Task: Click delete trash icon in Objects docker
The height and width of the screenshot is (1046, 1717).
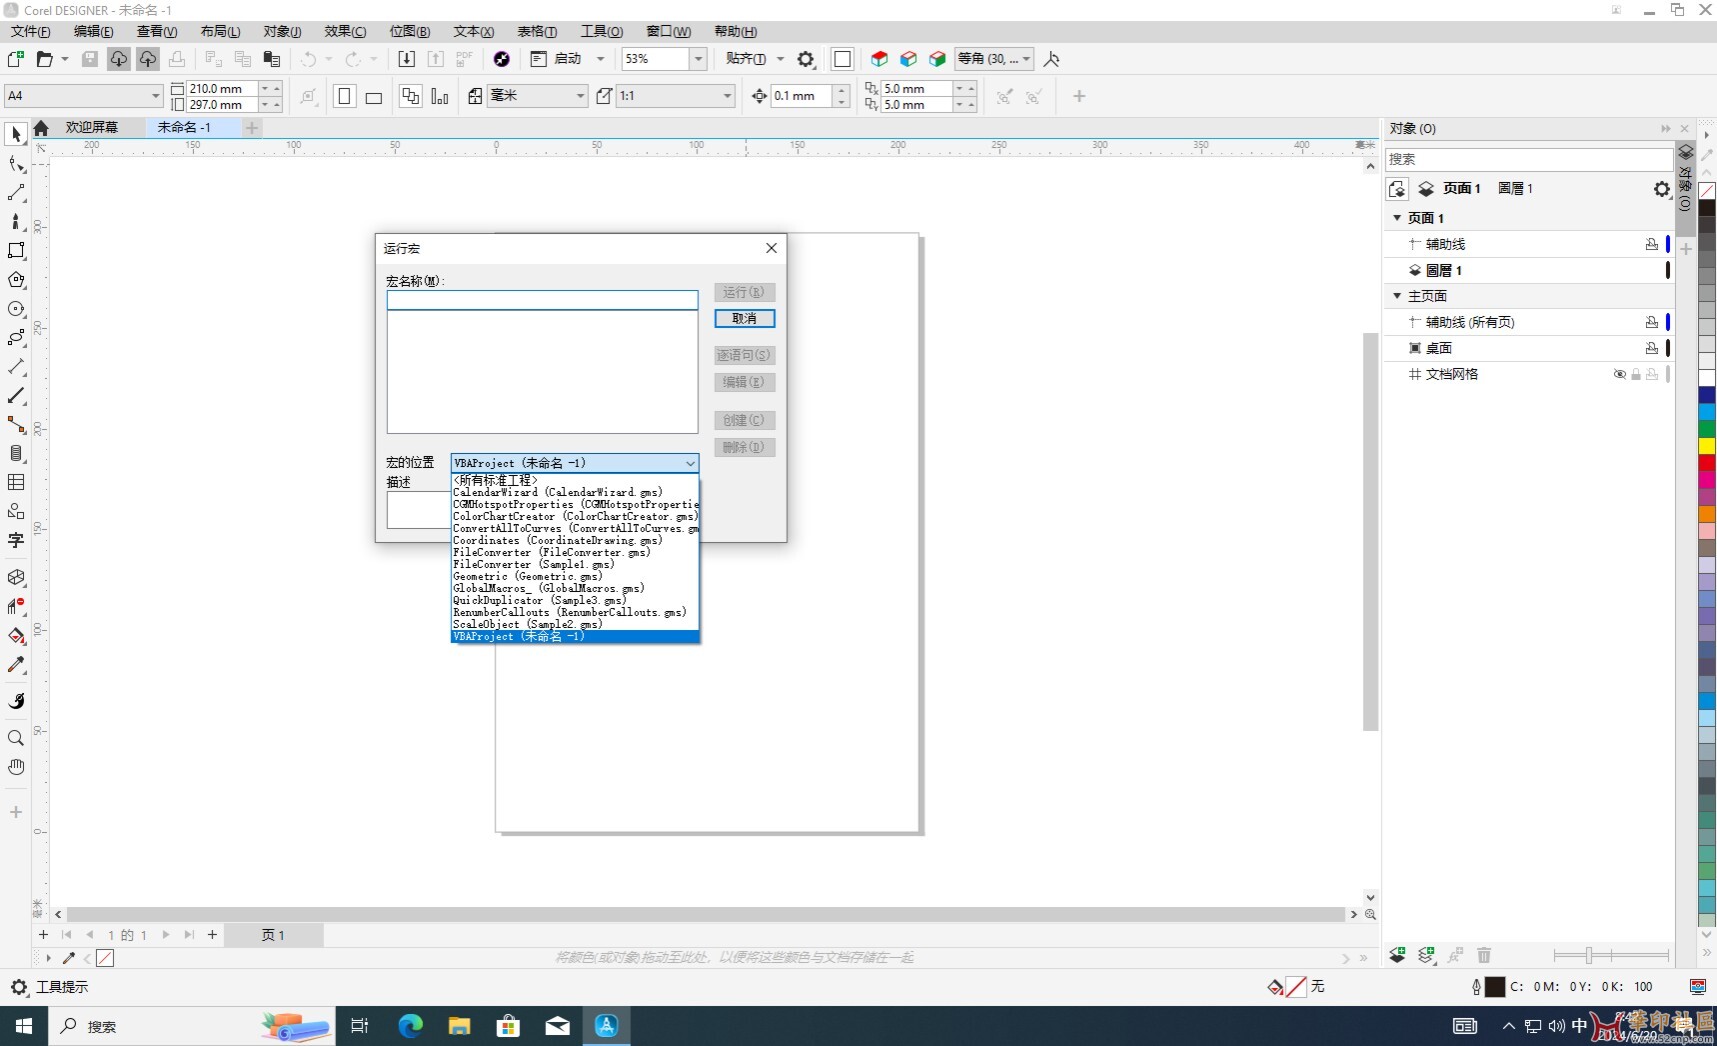Action: [1484, 955]
